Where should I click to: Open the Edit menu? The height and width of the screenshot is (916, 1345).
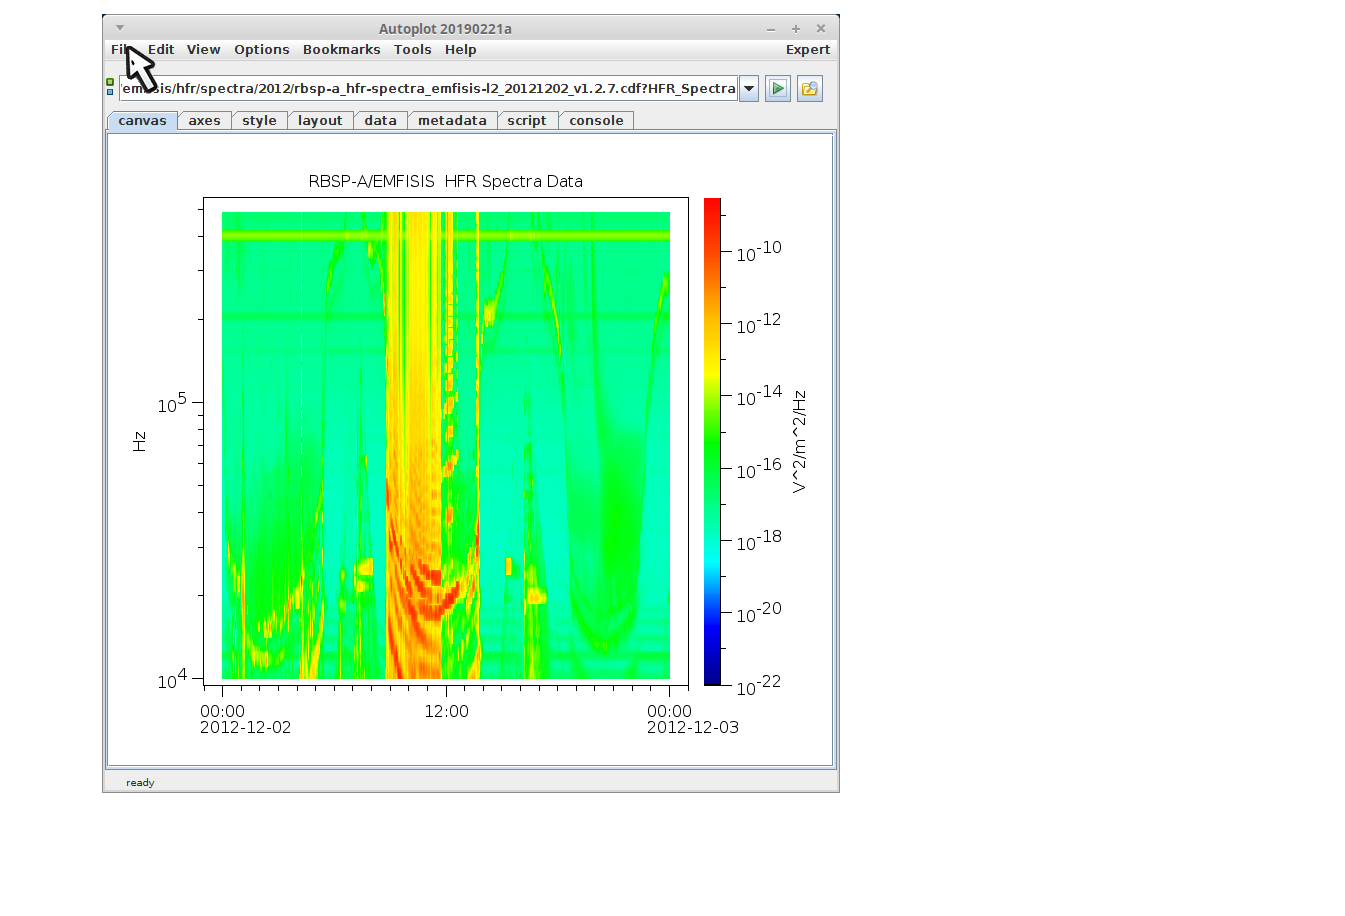(161, 50)
